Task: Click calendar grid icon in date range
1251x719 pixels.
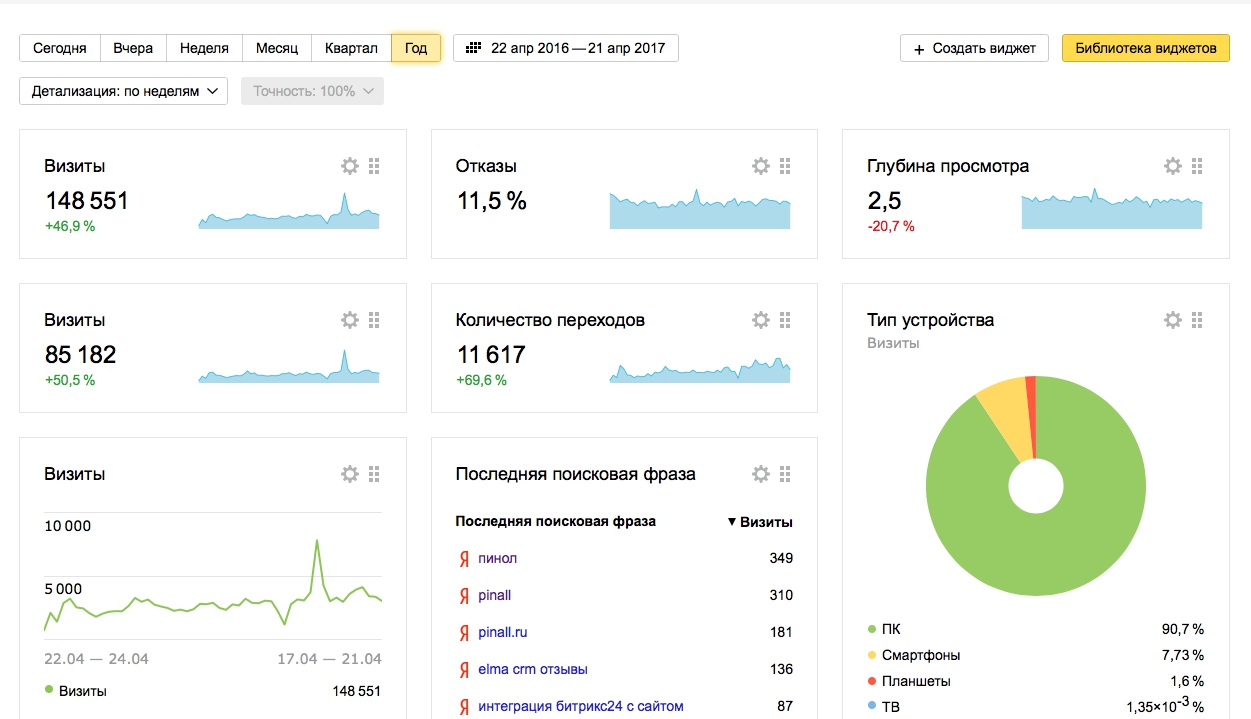Action: coord(474,48)
